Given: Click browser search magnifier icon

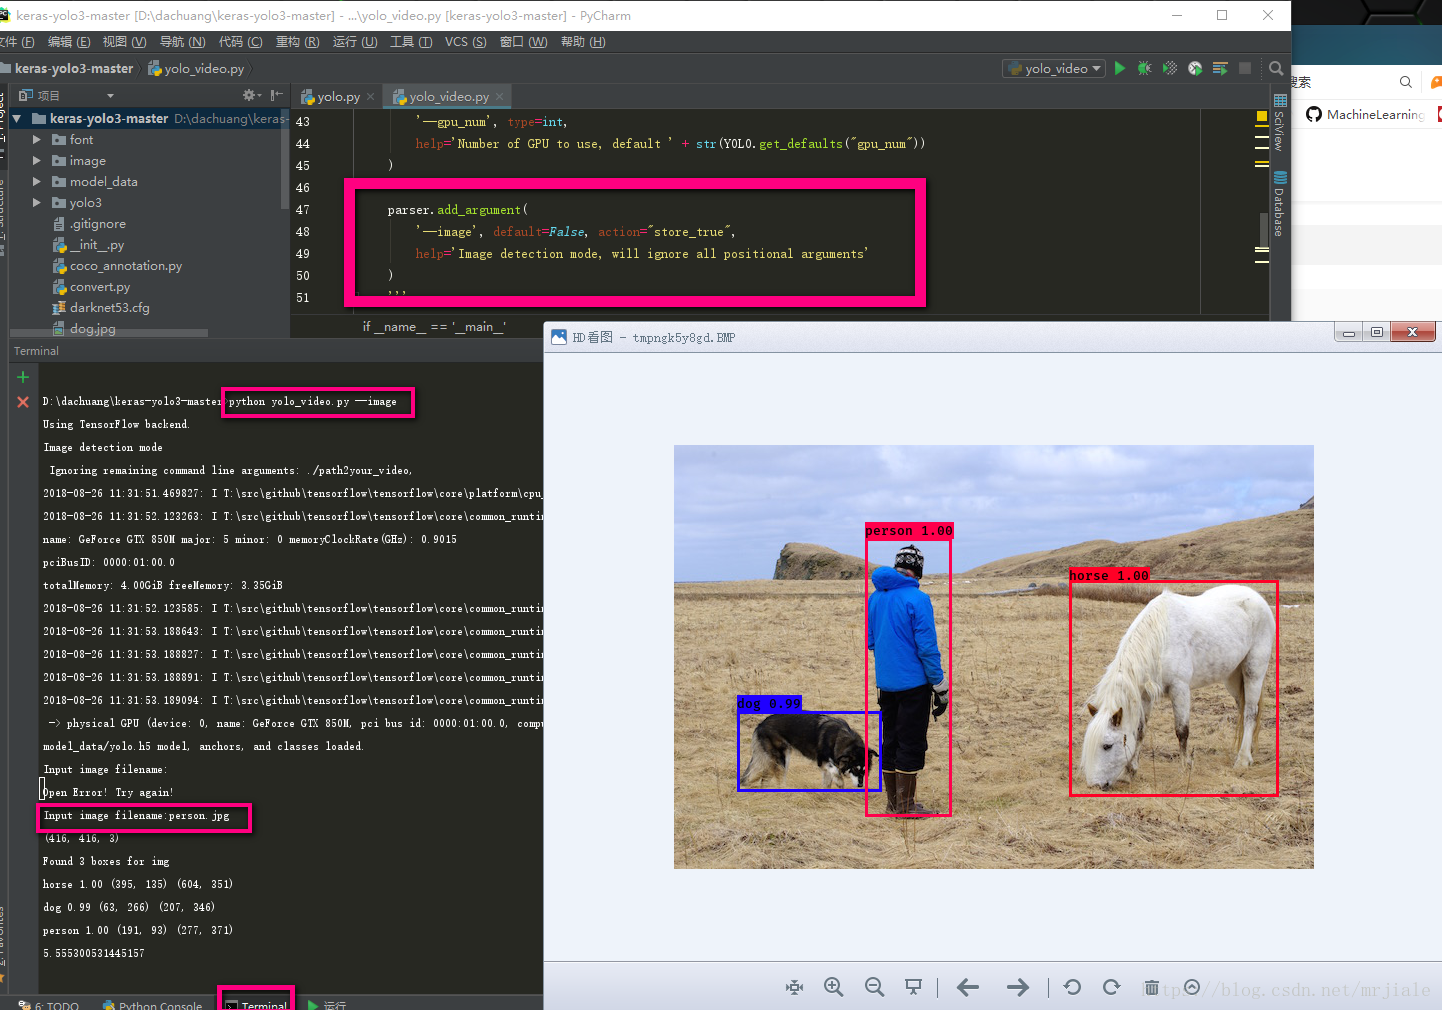Looking at the screenshot, I should 1406,82.
